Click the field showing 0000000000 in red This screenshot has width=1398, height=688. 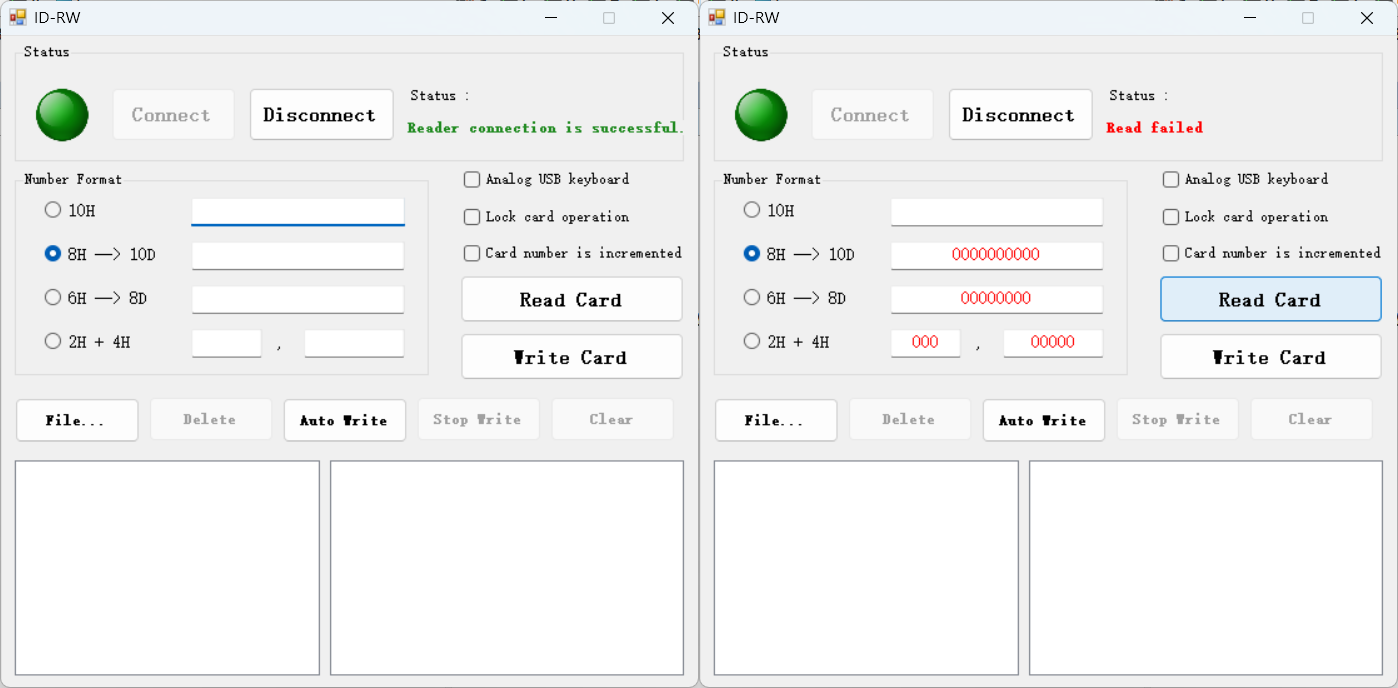(x=996, y=255)
